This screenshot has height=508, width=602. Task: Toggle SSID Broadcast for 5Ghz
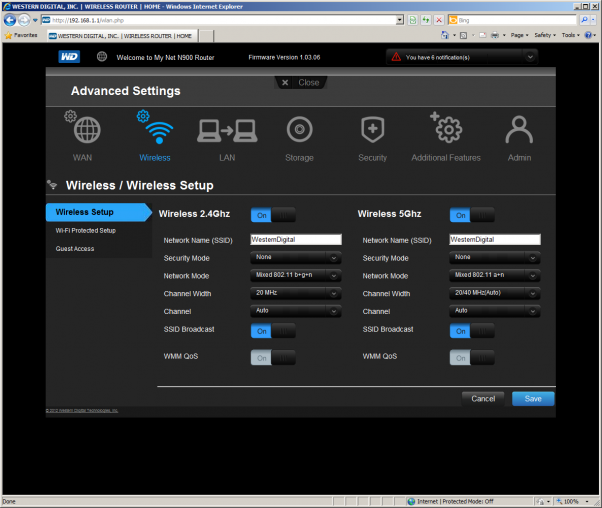pyautogui.click(x=472, y=331)
